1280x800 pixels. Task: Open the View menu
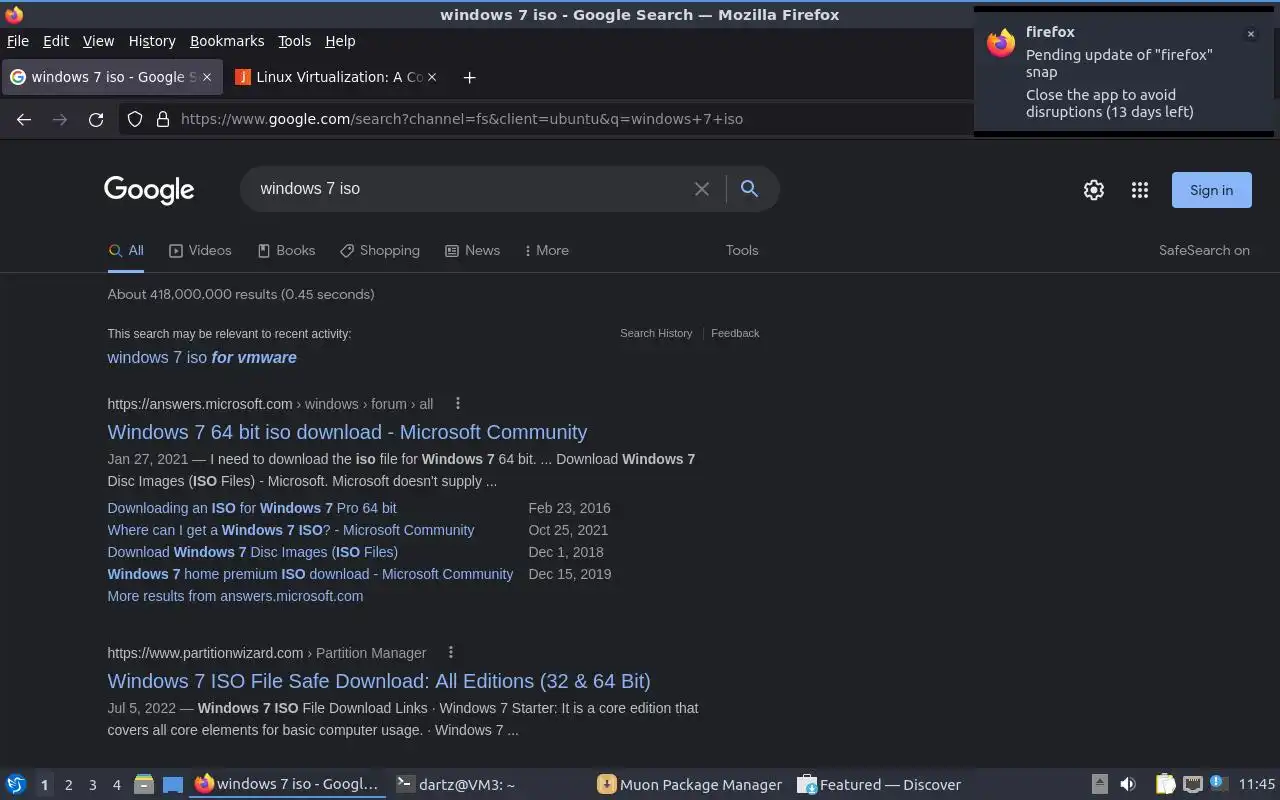coord(98,41)
